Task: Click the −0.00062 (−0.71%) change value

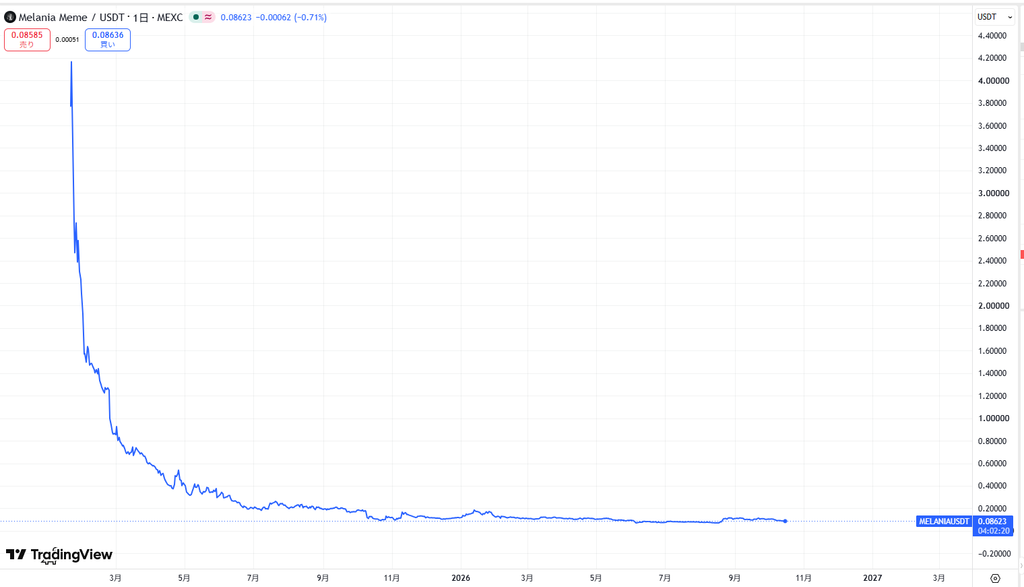Action: coord(291,17)
